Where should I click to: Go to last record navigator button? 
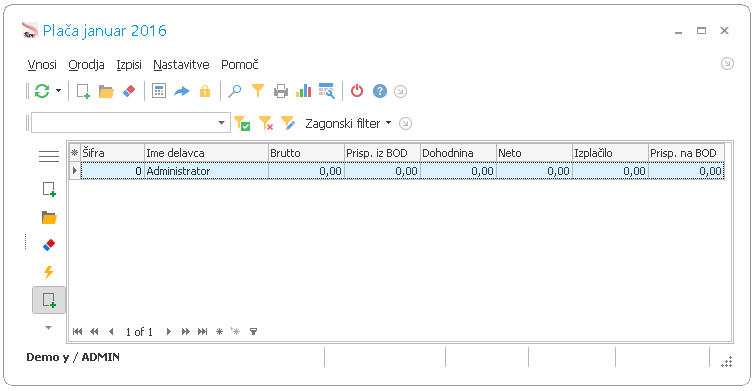pyautogui.click(x=202, y=332)
